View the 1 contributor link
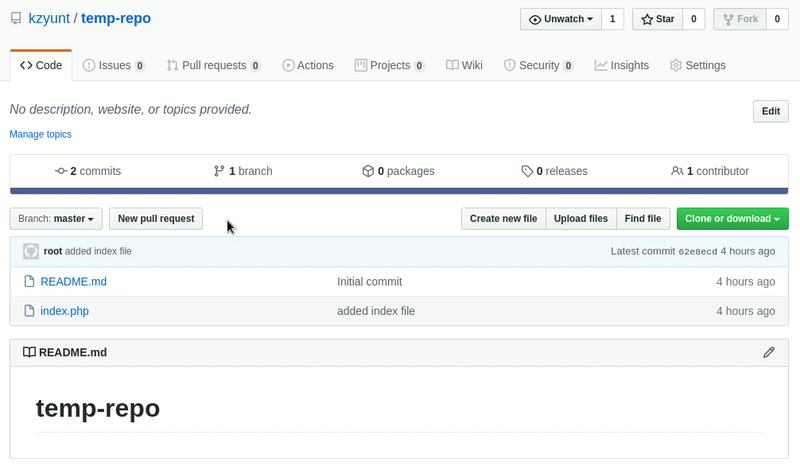This screenshot has height=474, width=800. click(x=710, y=171)
